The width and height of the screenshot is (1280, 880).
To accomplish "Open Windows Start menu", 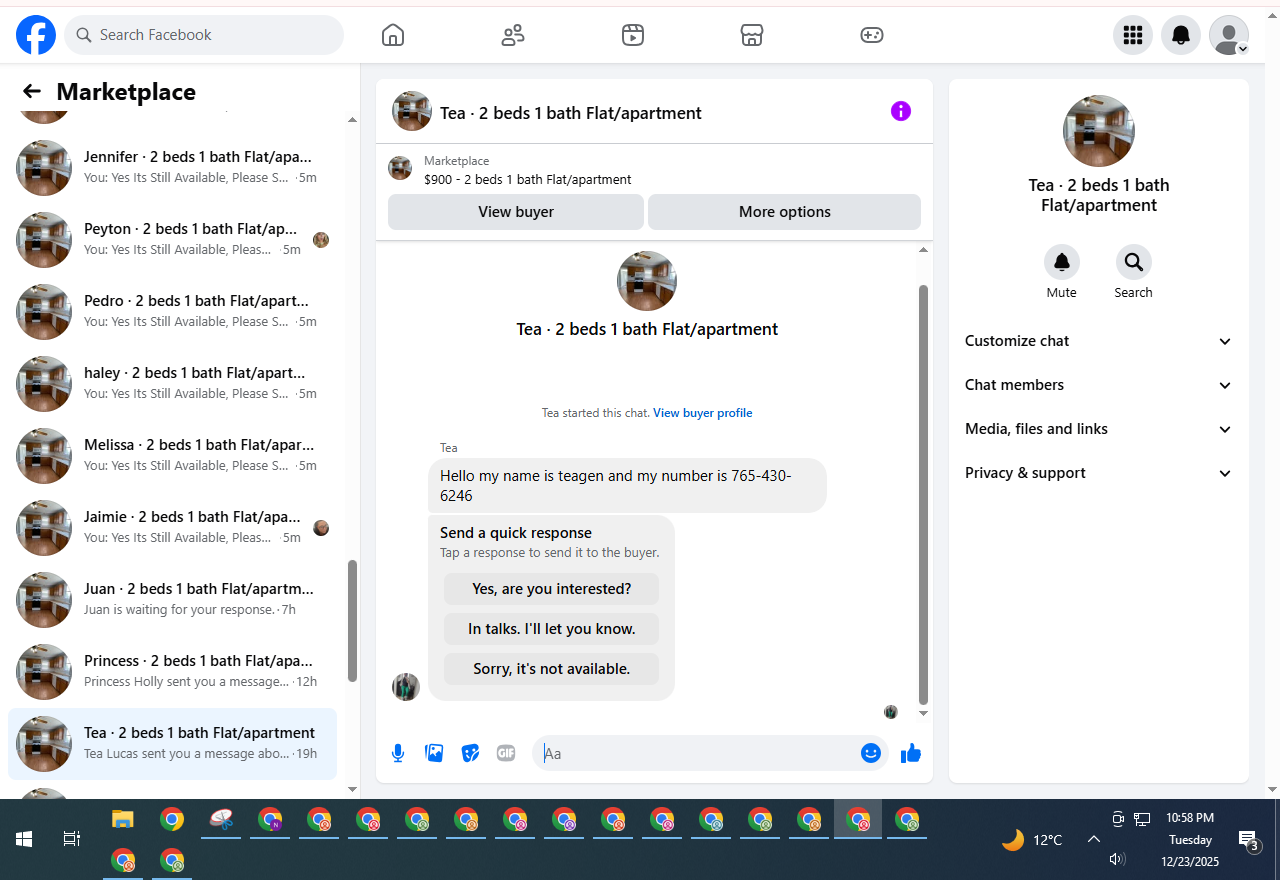I will [24, 839].
